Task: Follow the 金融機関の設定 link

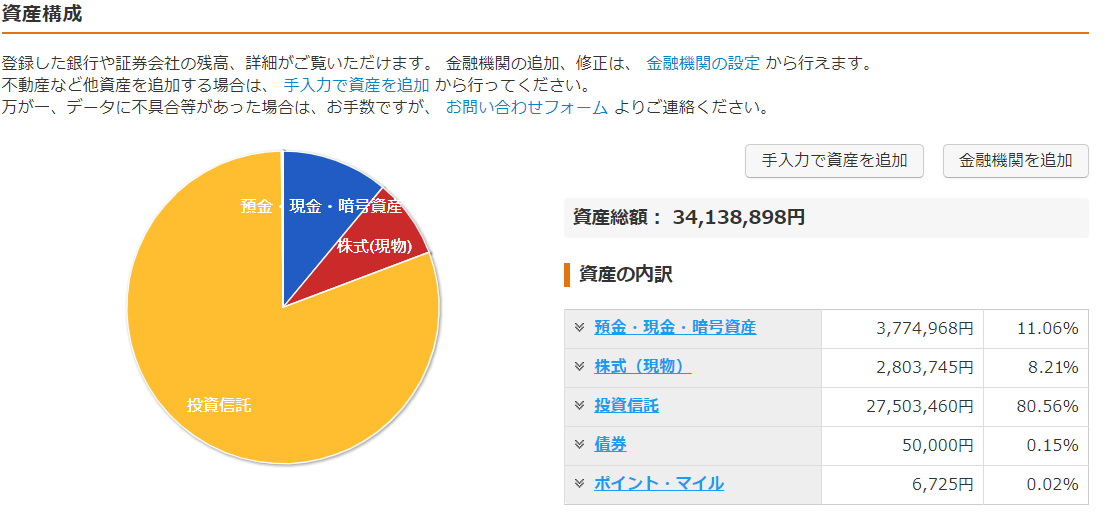Action: point(703,63)
